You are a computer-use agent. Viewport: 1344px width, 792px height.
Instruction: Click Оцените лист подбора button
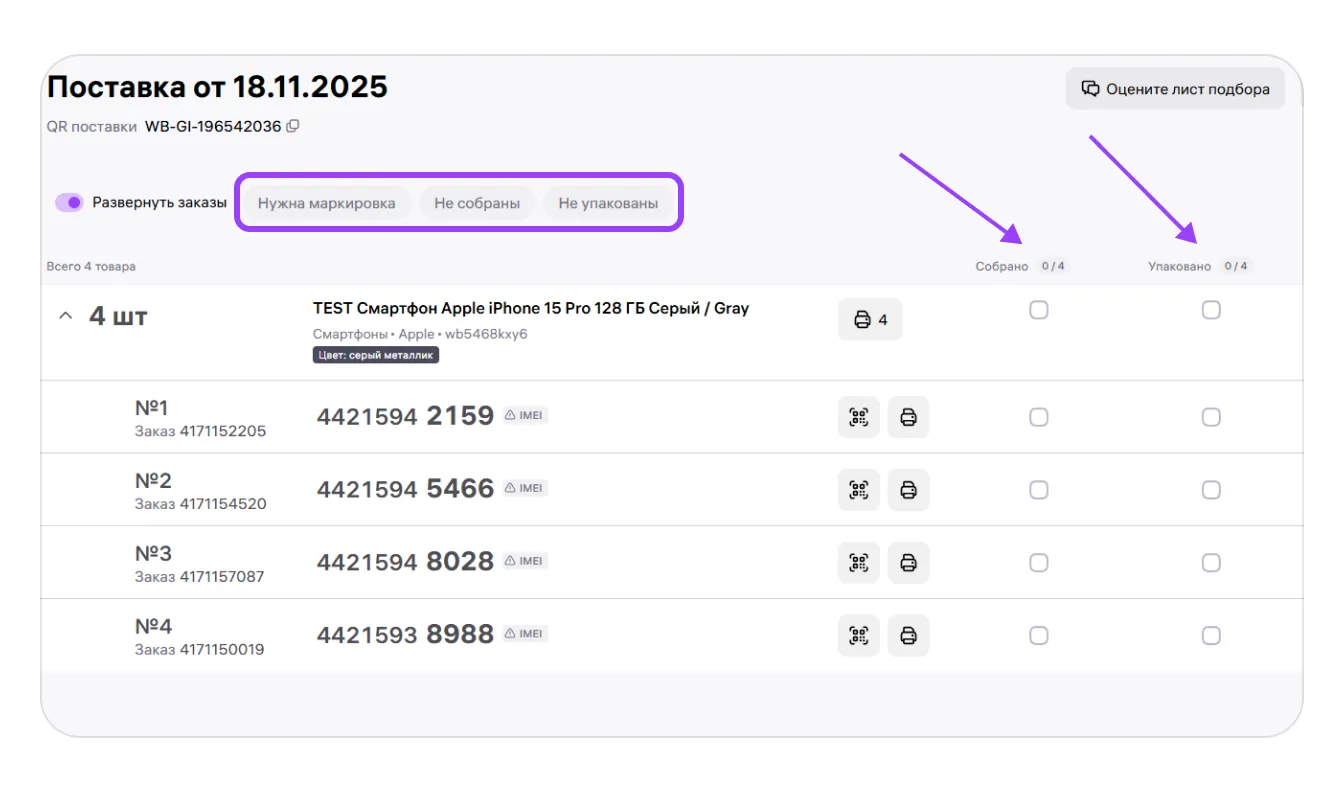point(1175,89)
